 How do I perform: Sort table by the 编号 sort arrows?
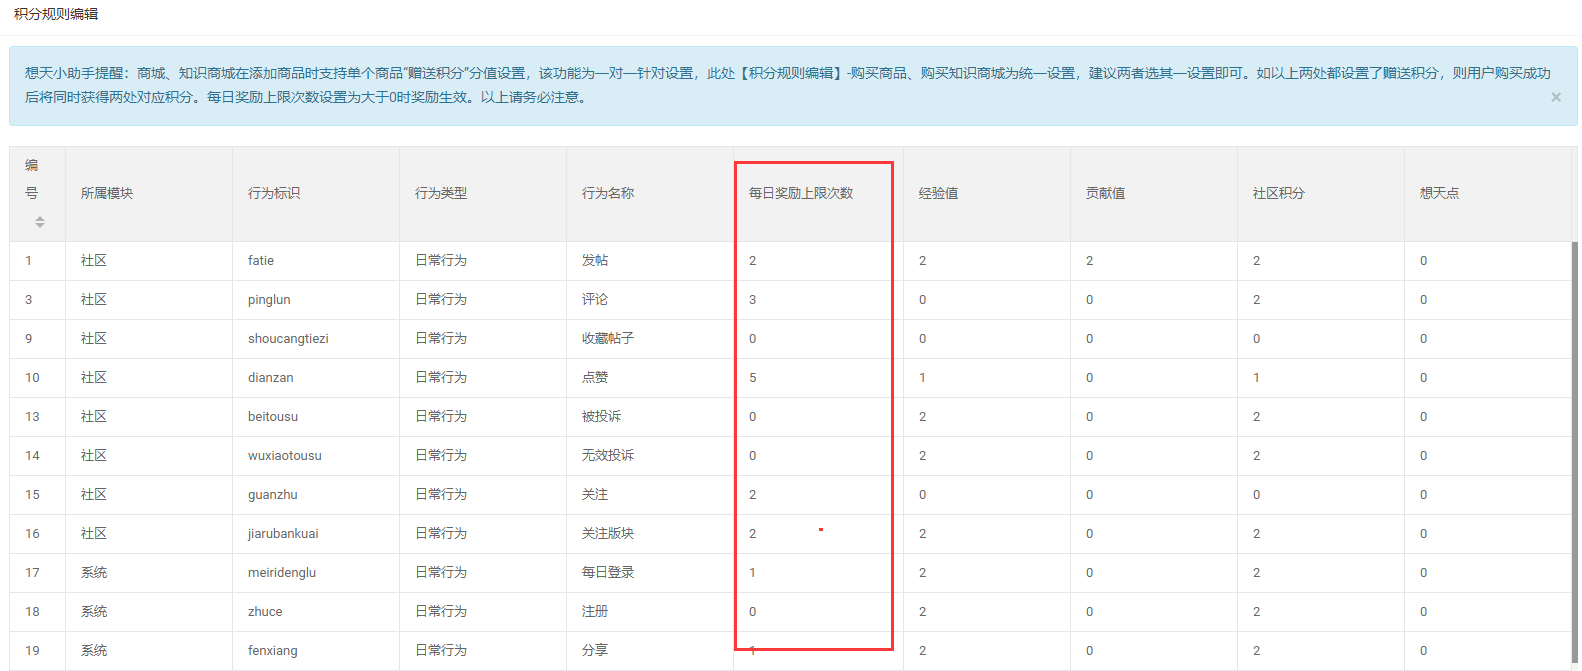40,221
